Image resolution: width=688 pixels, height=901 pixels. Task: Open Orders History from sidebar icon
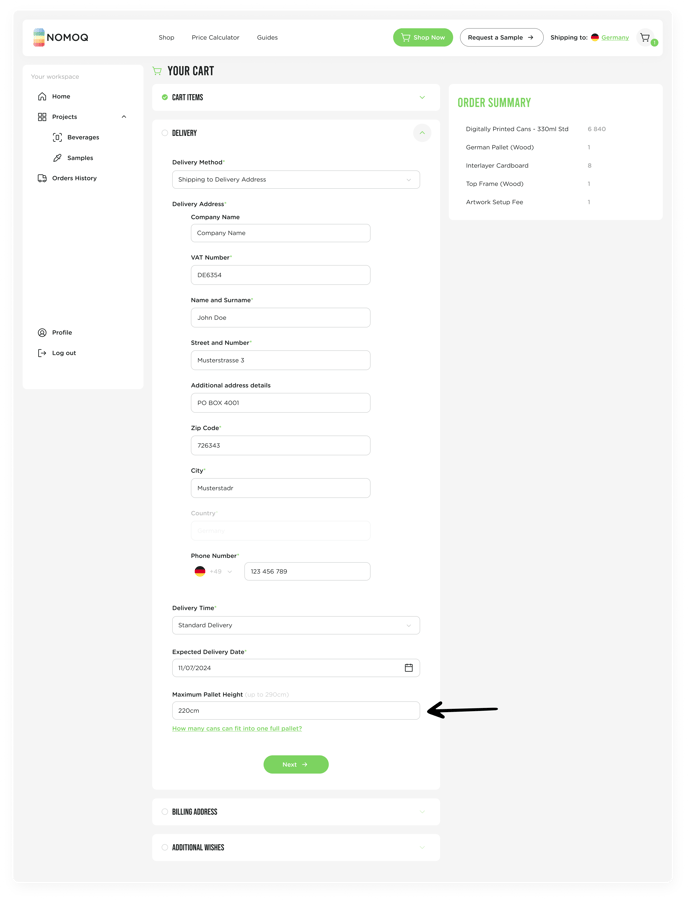click(x=42, y=178)
